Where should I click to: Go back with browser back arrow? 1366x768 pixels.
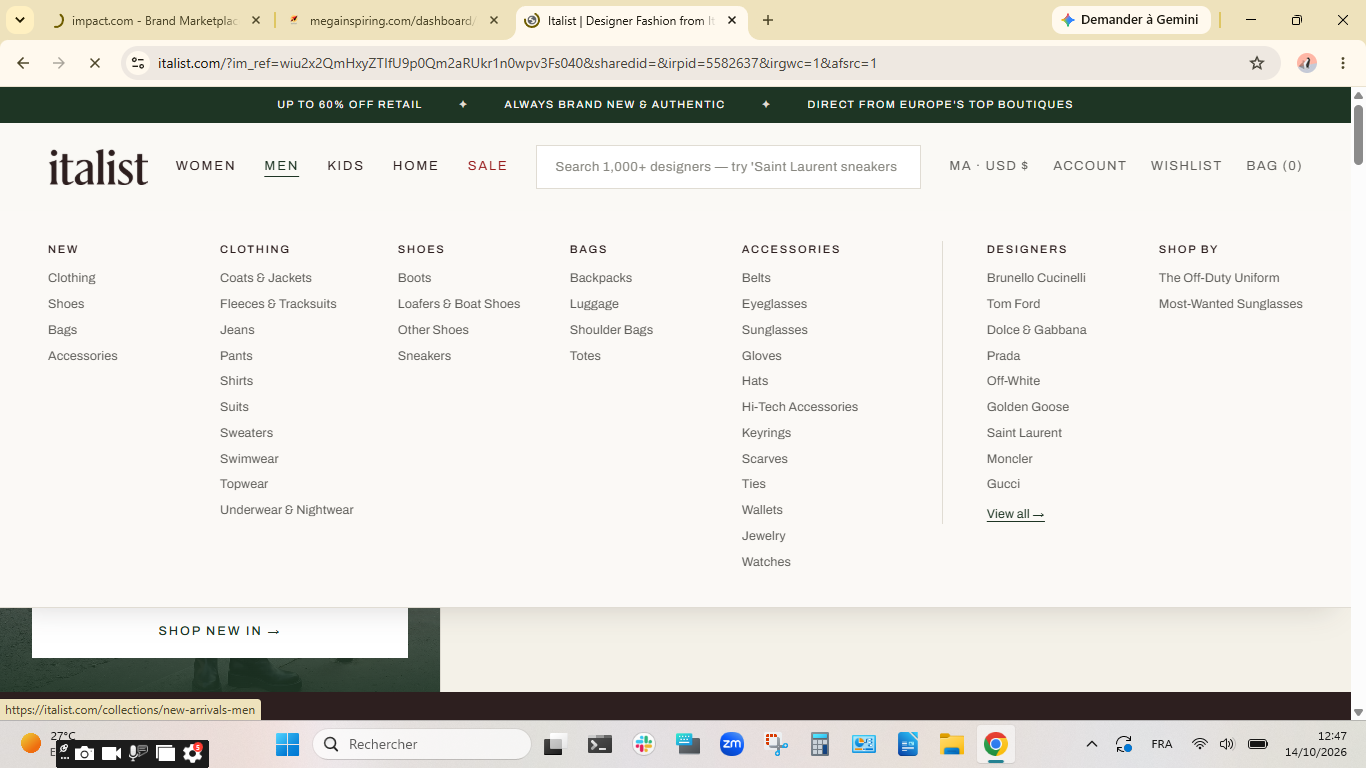[23, 63]
